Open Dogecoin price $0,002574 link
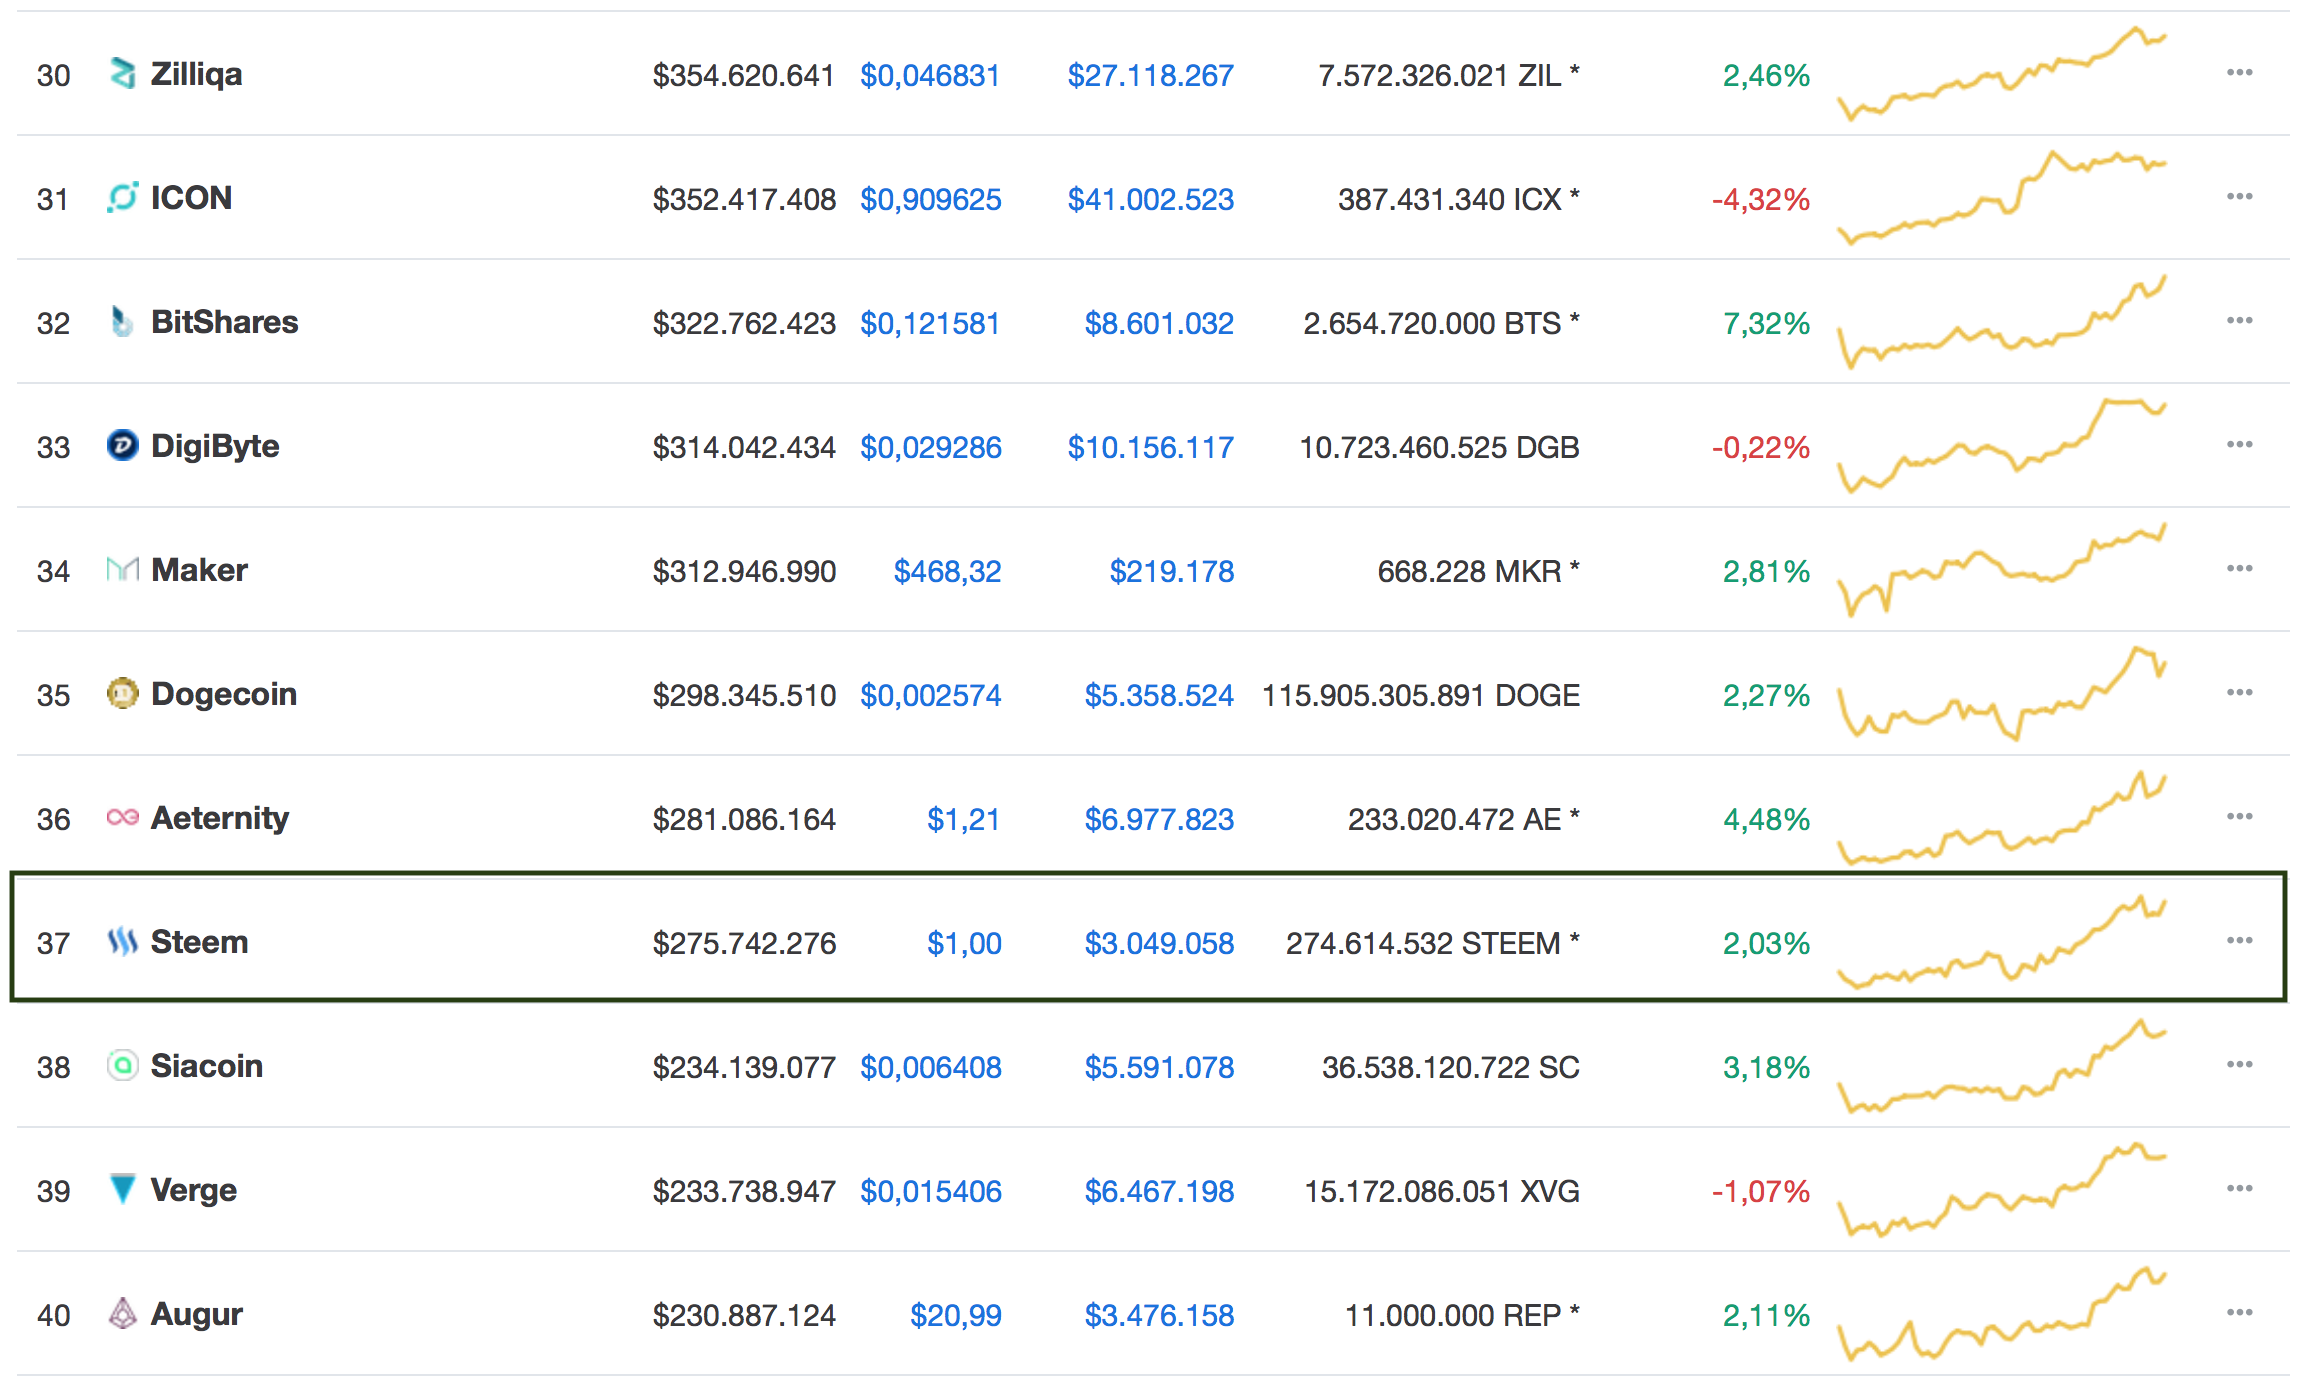Image resolution: width=2308 pixels, height=1382 pixels. click(930, 695)
